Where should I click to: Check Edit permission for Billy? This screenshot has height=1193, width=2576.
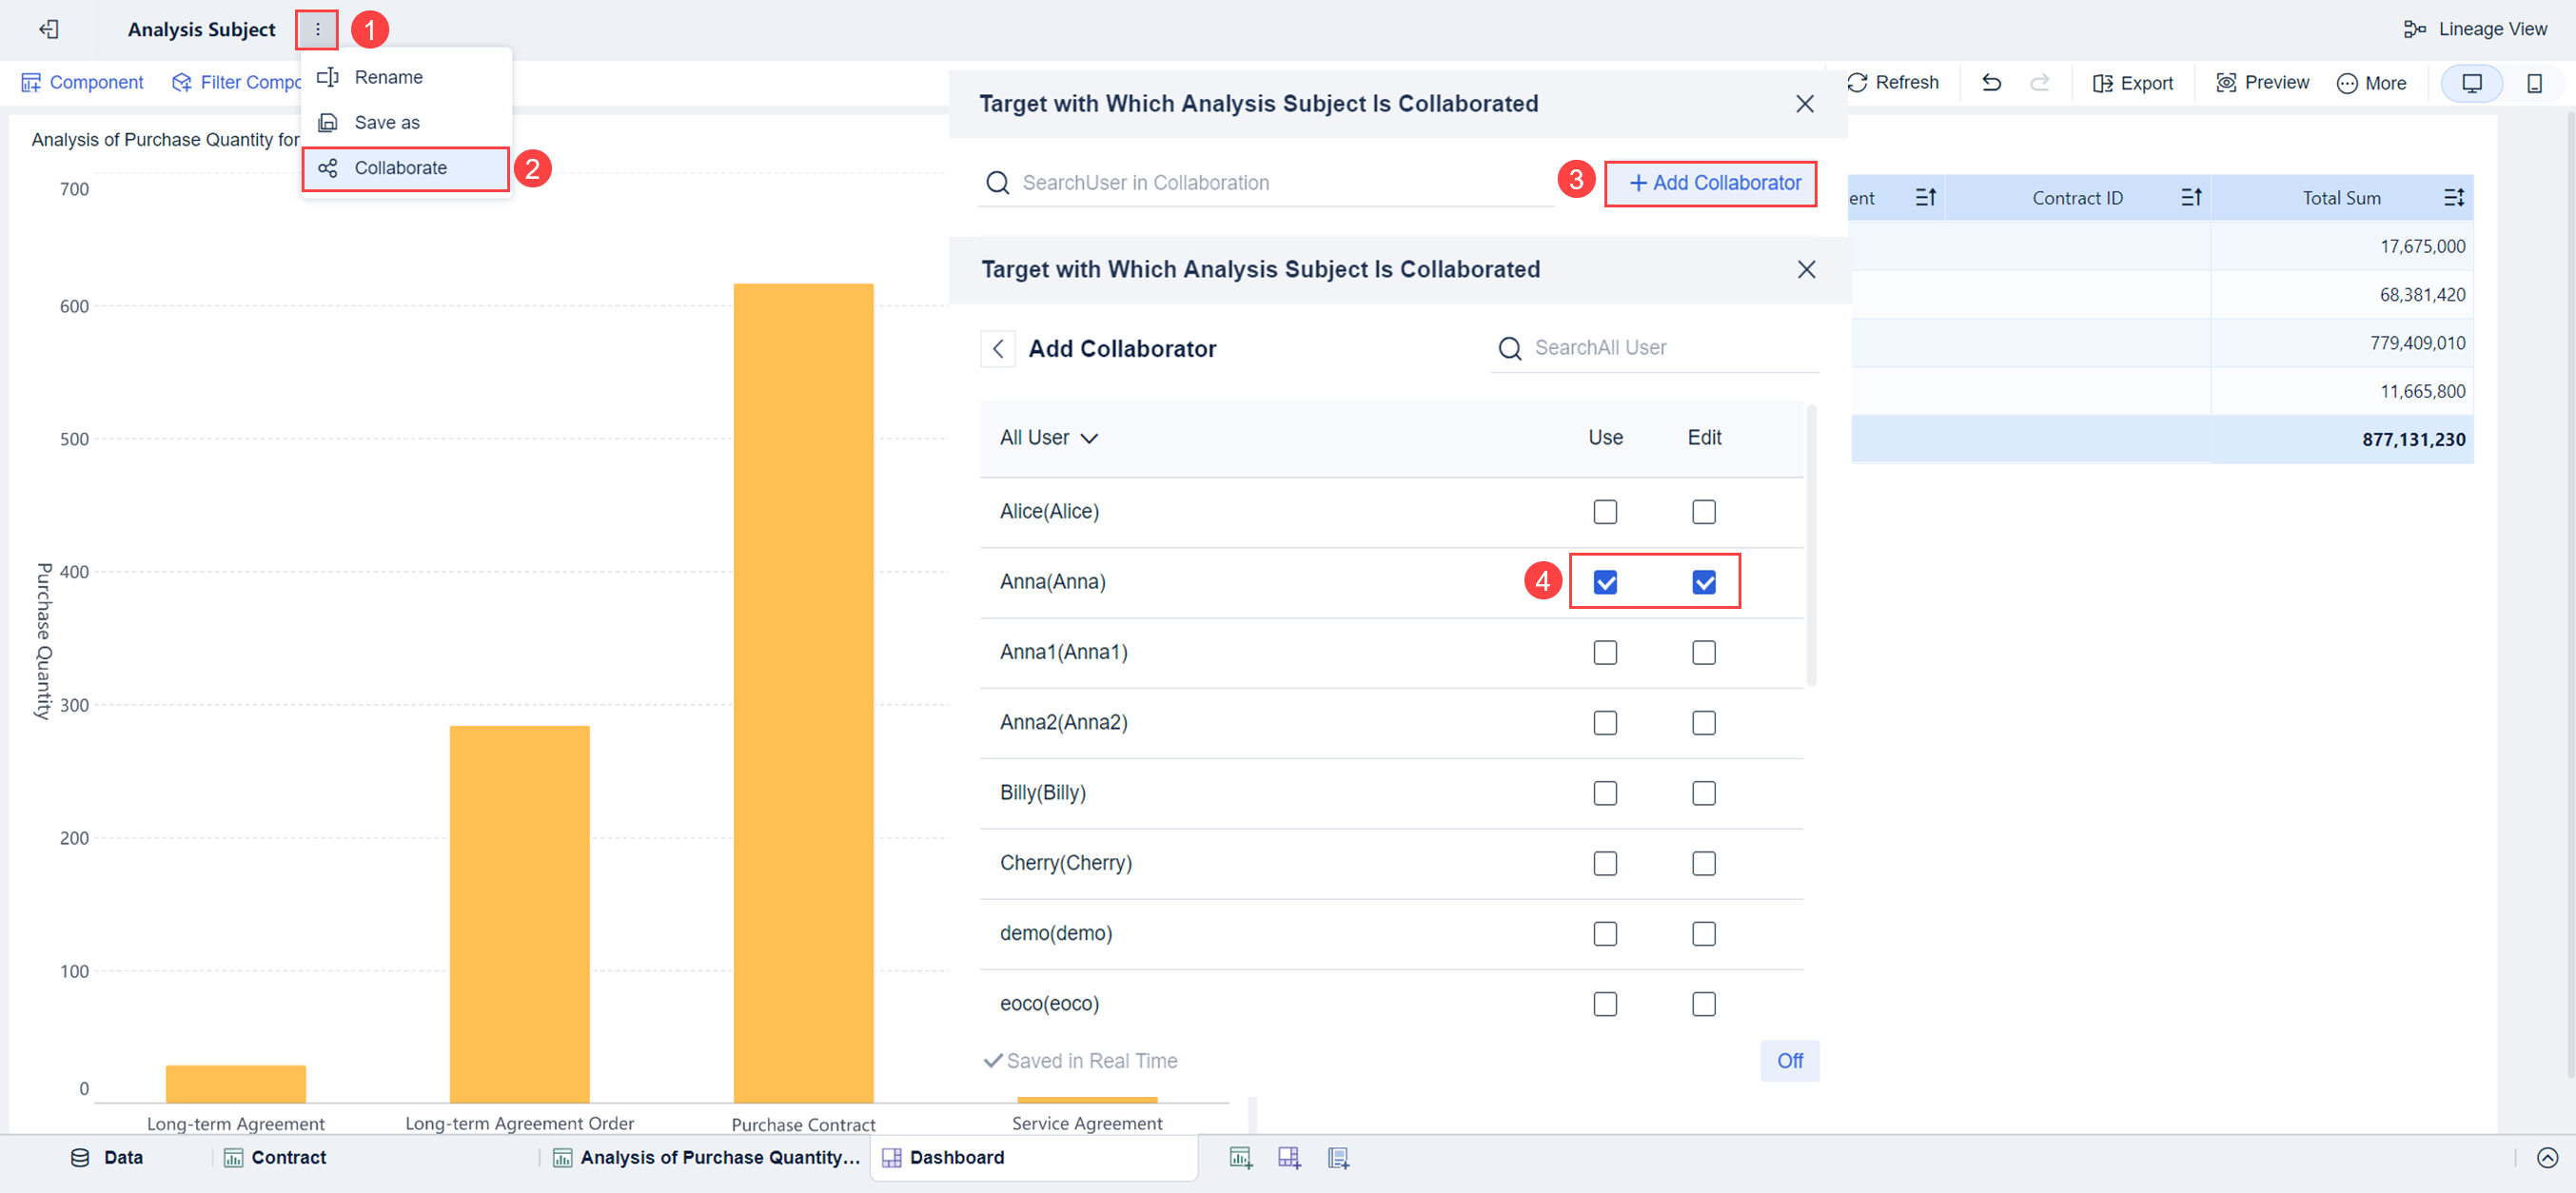pos(1704,792)
